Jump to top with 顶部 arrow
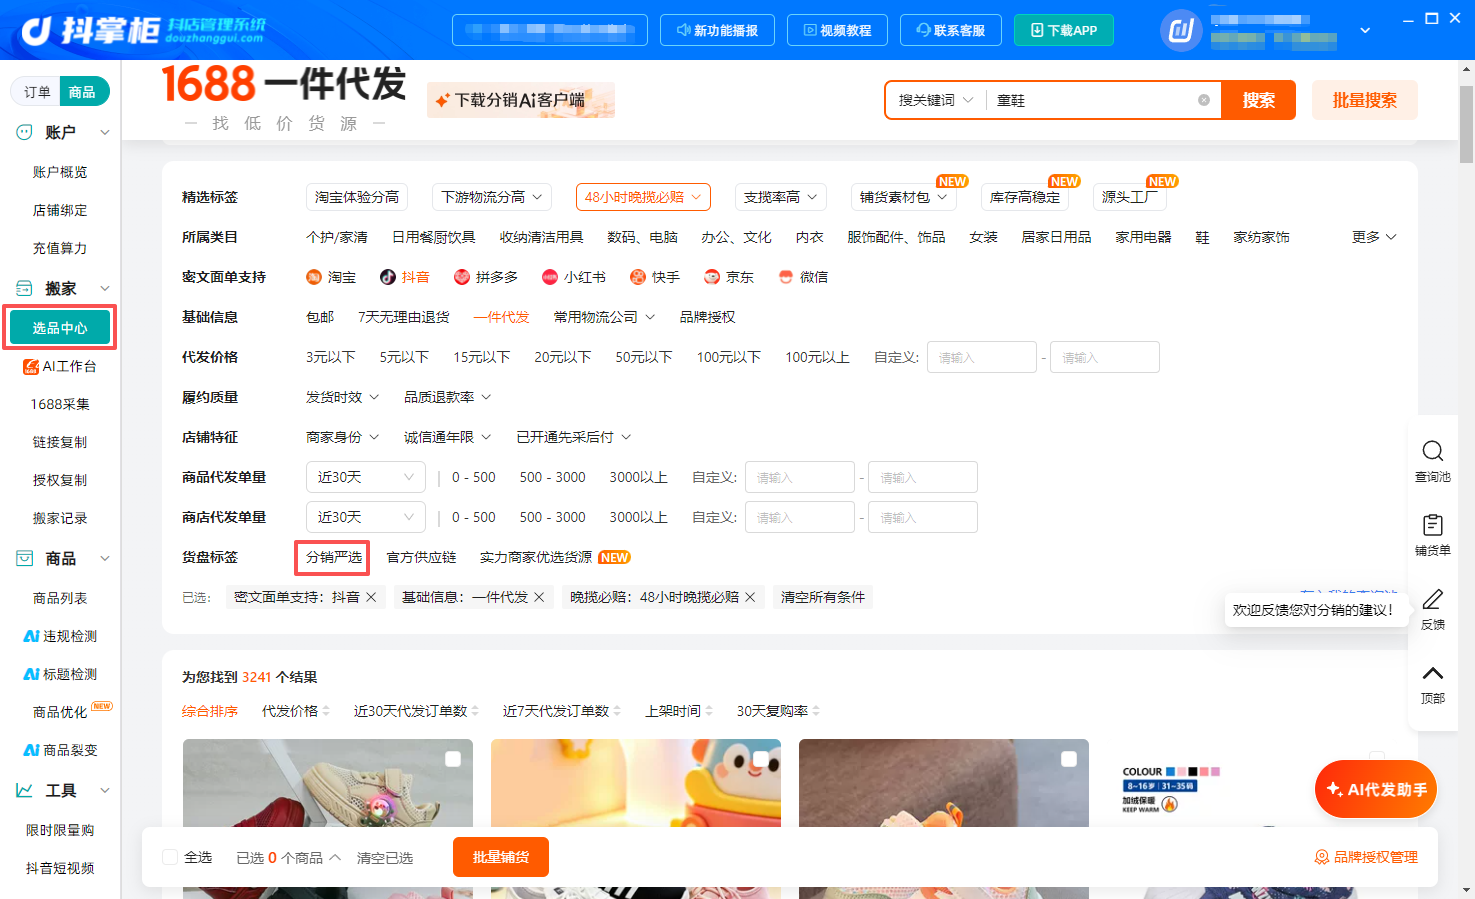This screenshot has height=899, width=1475. [x=1432, y=673]
